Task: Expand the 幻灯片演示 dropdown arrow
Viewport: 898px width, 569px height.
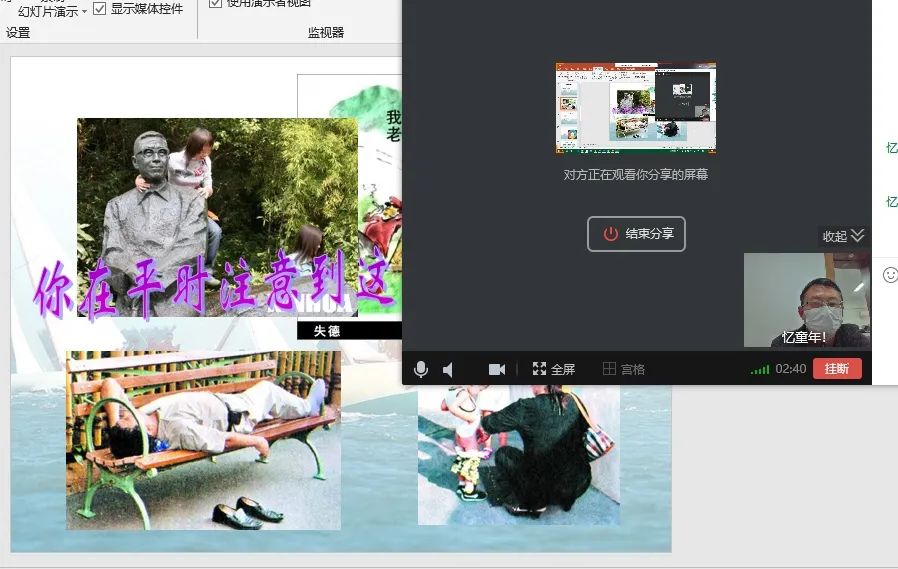Action: [84, 12]
